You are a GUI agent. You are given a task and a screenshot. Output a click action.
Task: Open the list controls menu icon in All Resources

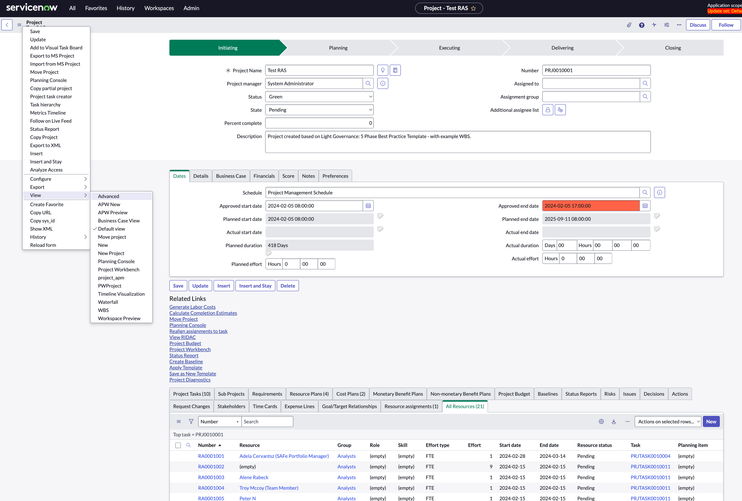[178, 422]
